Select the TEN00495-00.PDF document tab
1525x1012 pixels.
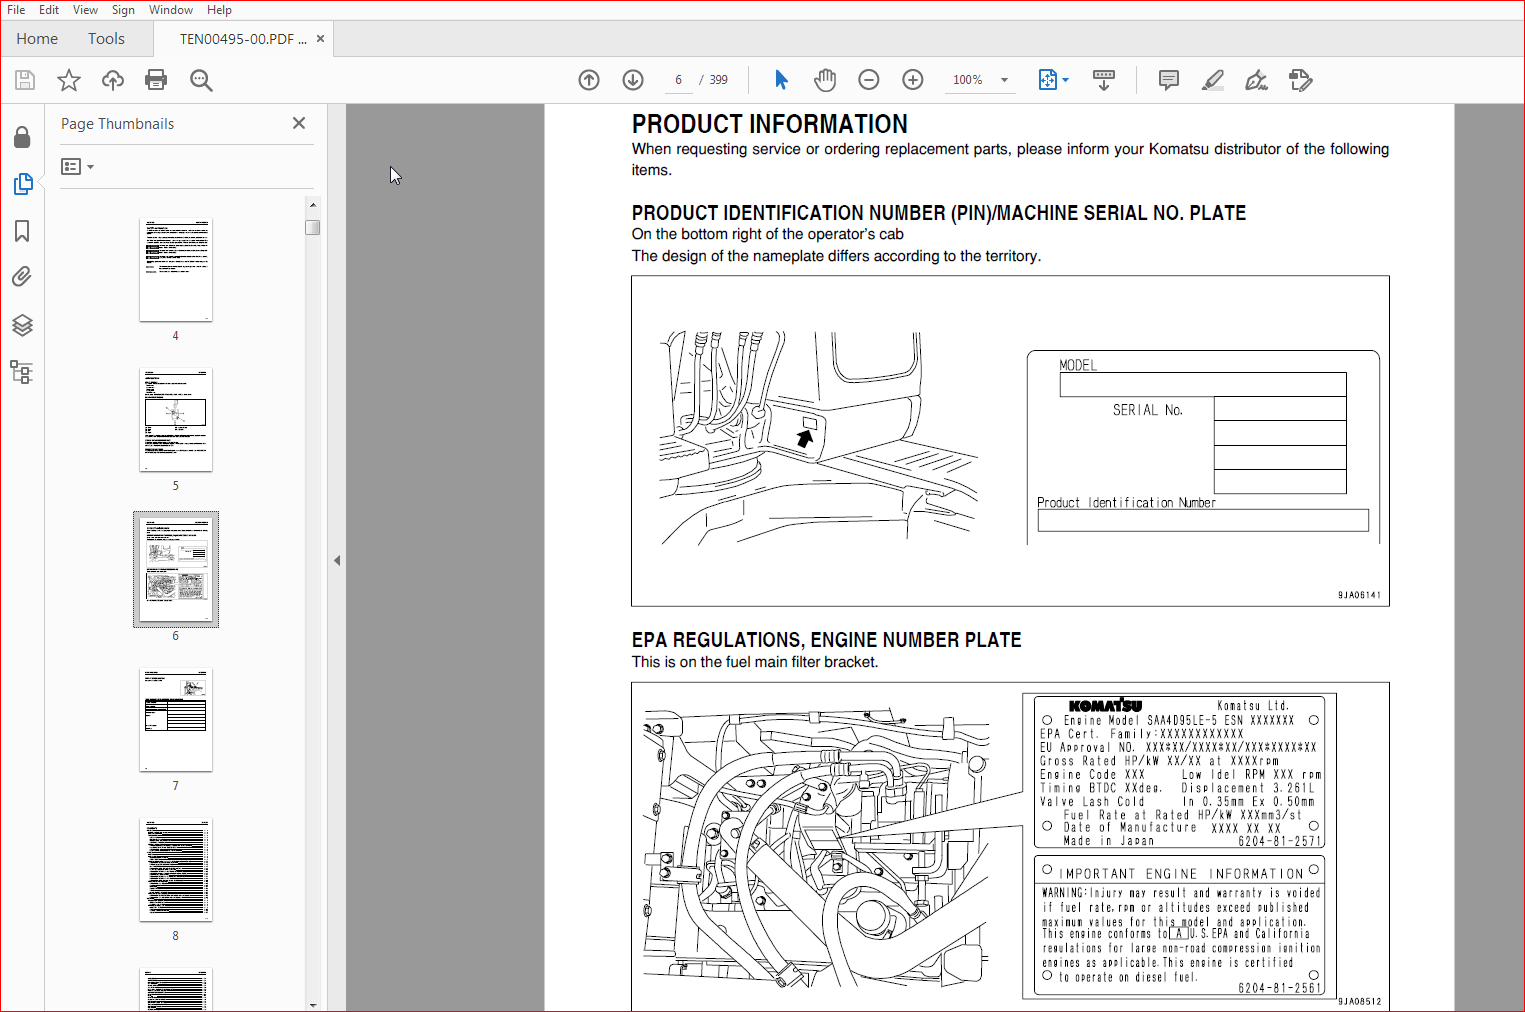[x=243, y=39]
